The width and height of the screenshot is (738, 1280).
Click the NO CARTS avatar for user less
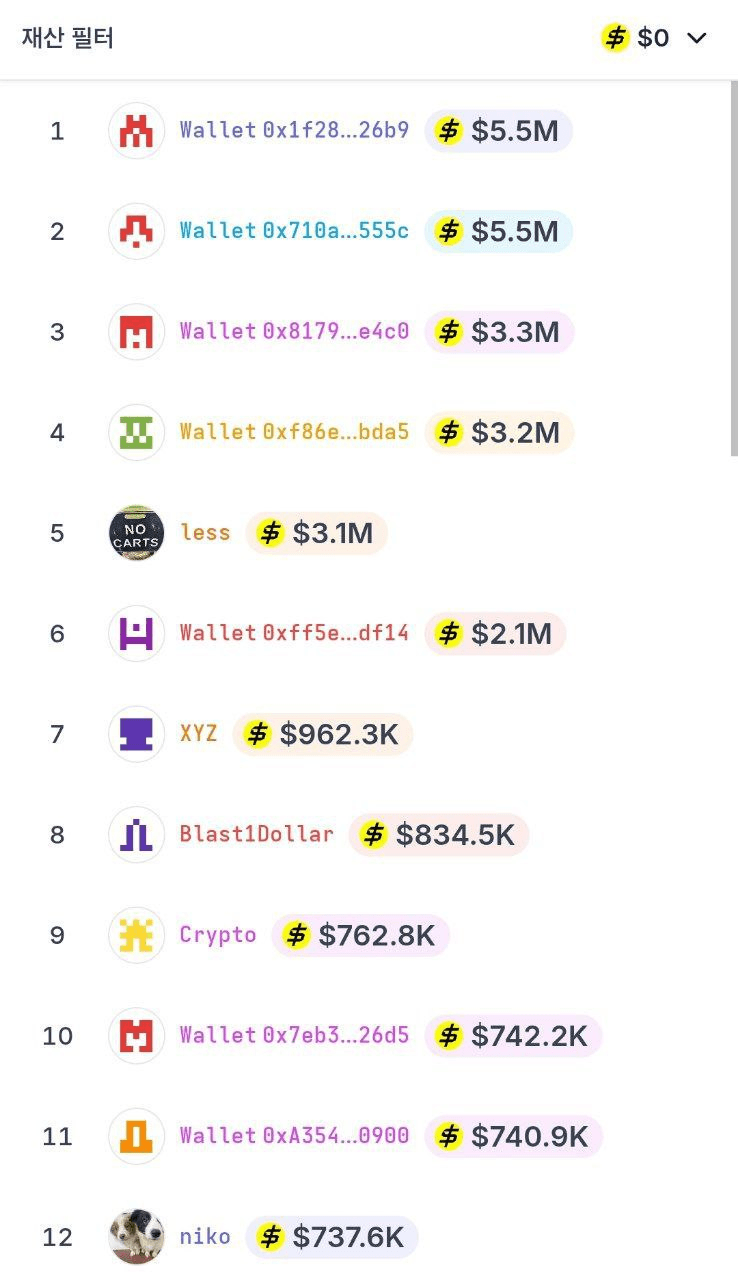click(x=136, y=533)
